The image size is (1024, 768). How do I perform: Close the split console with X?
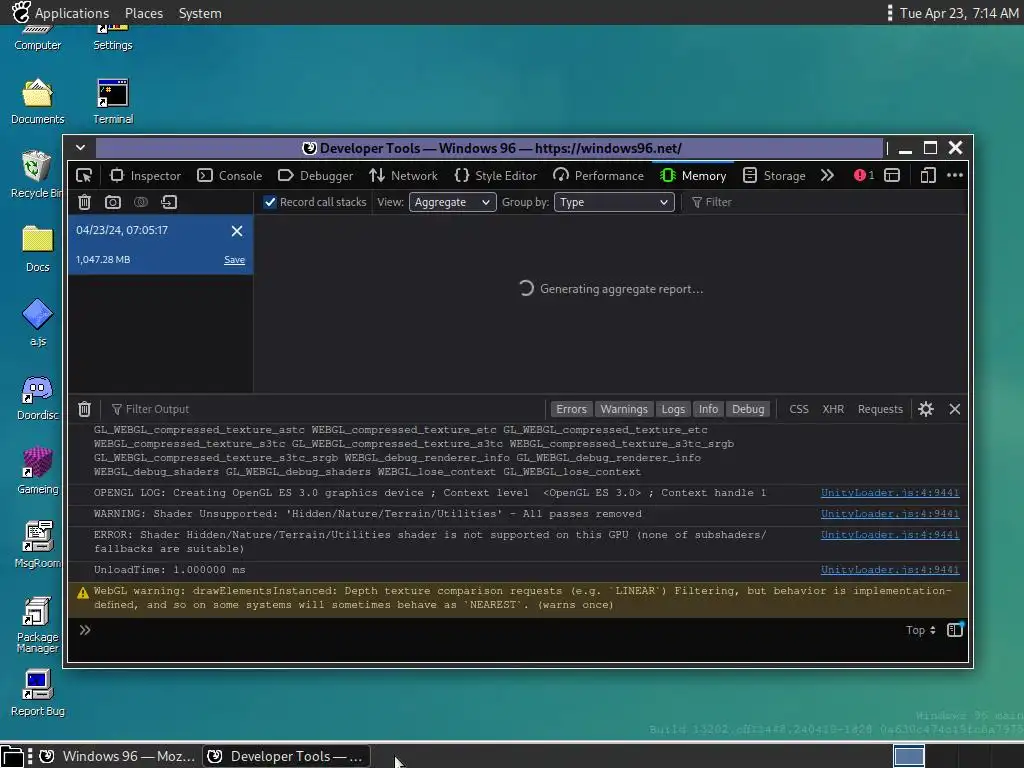pyautogui.click(x=955, y=409)
